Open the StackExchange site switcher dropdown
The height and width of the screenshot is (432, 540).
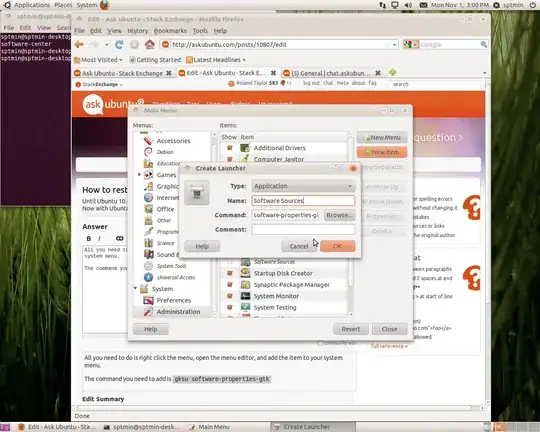coord(99,84)
